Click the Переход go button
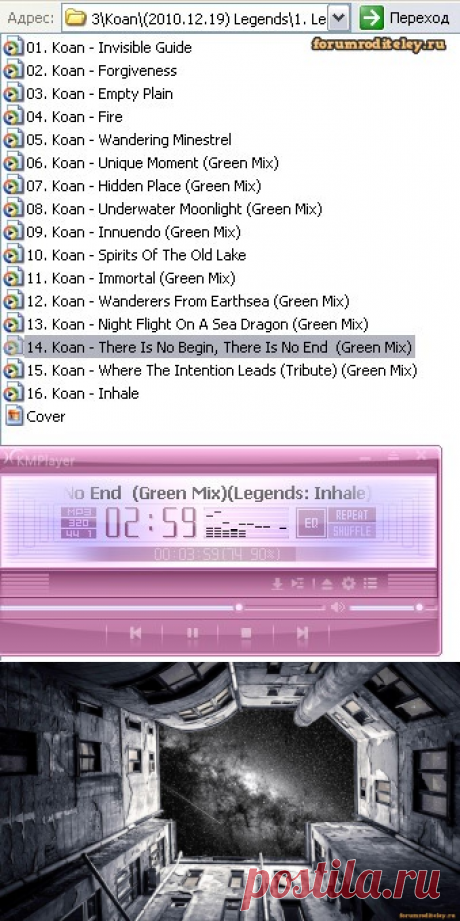Image resolution: width=460 pixels, height=921 pixels. coord(405,18)
